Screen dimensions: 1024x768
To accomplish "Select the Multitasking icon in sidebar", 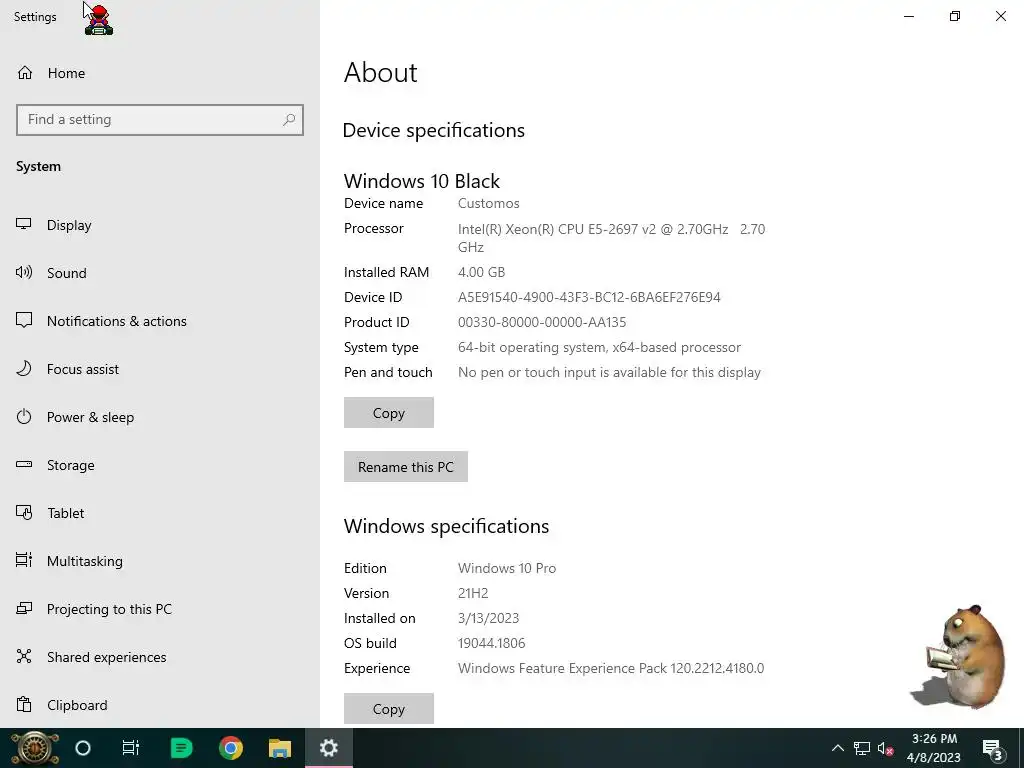I will [24, 560].
